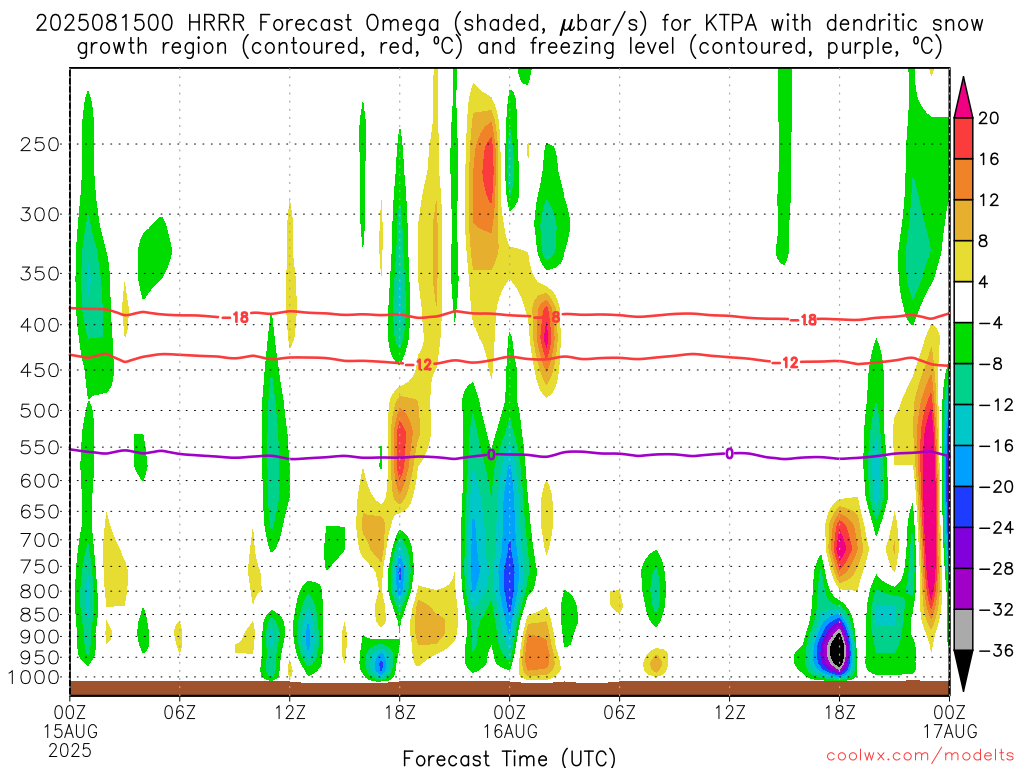Select the 700 pressure level label
Screen dimensions: 1024x768
coord(40,540)
